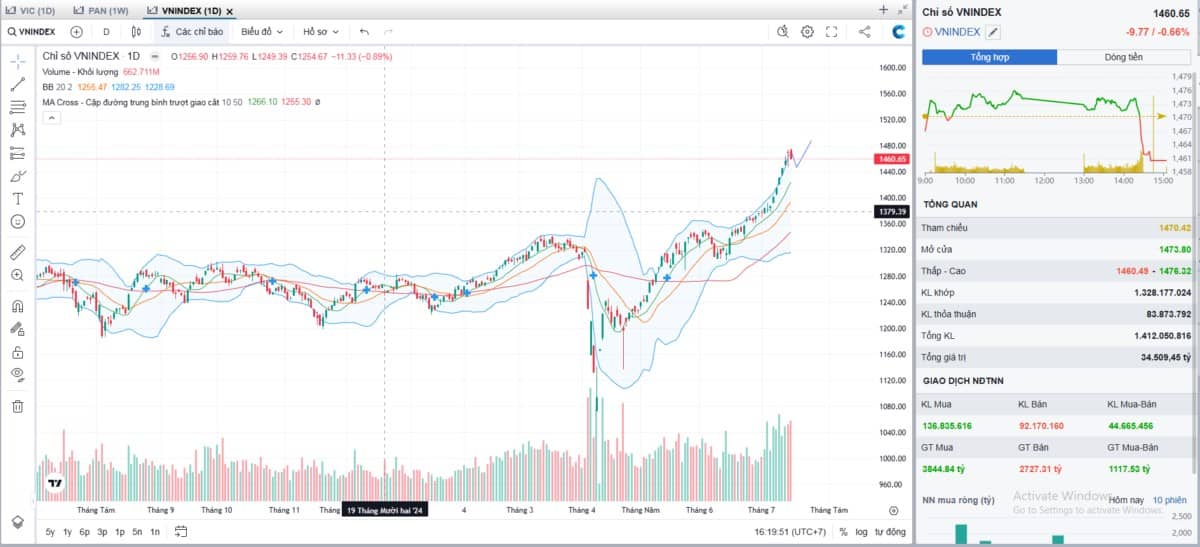Select Hôm nay option in NN mua ròng
Viewport: 1200px width, 547px height.
(x=1126, y=499)
